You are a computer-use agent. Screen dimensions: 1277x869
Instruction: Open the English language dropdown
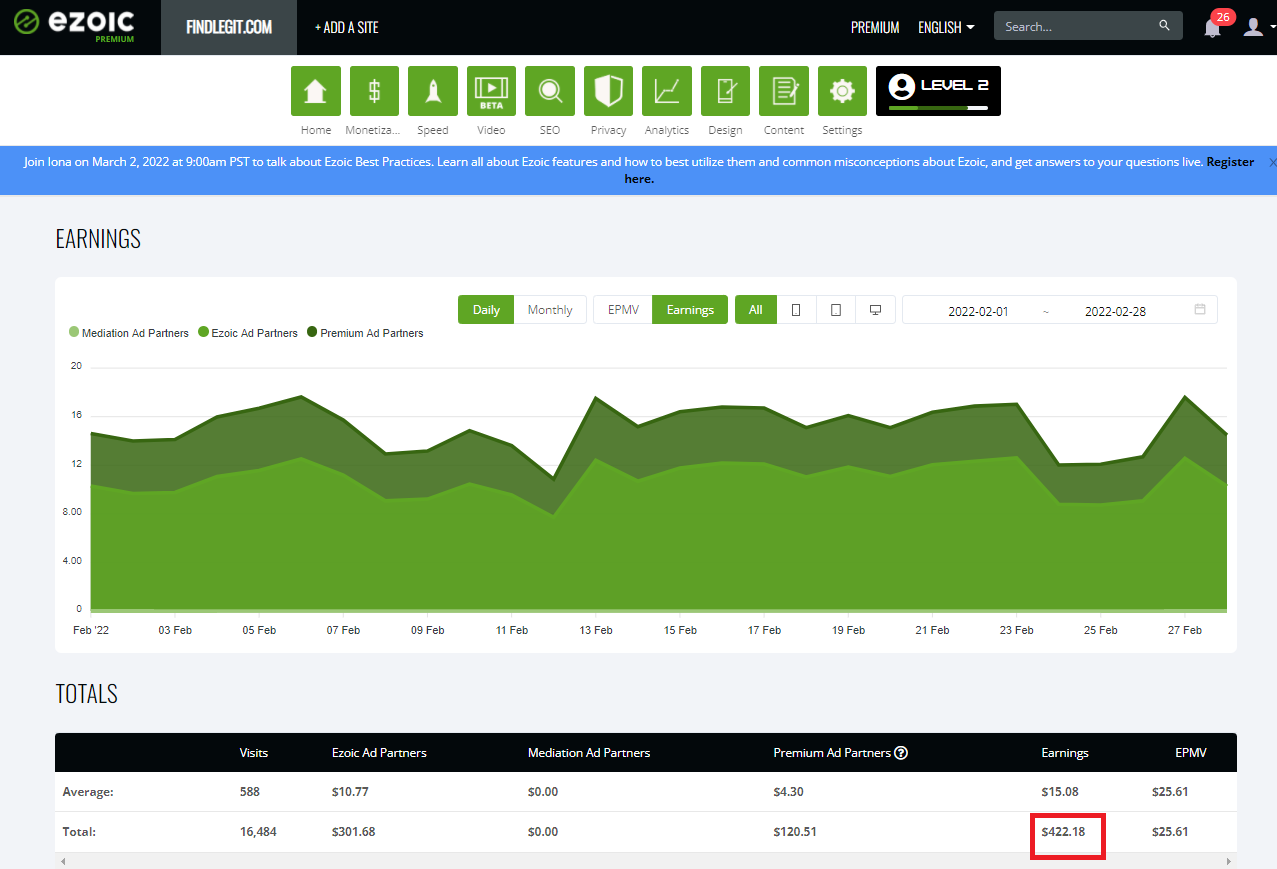click(x=946, y=27)
